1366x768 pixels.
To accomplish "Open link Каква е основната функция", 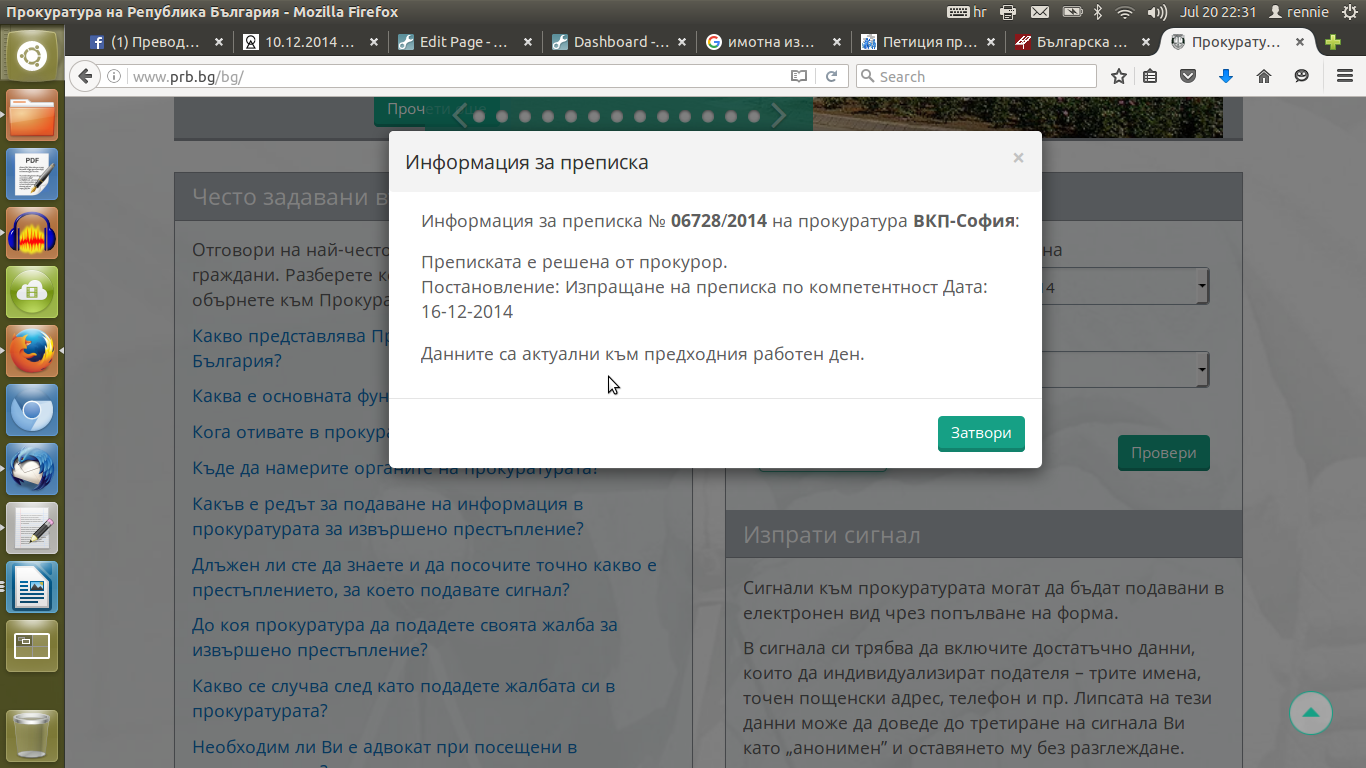I will click(290, 396).
